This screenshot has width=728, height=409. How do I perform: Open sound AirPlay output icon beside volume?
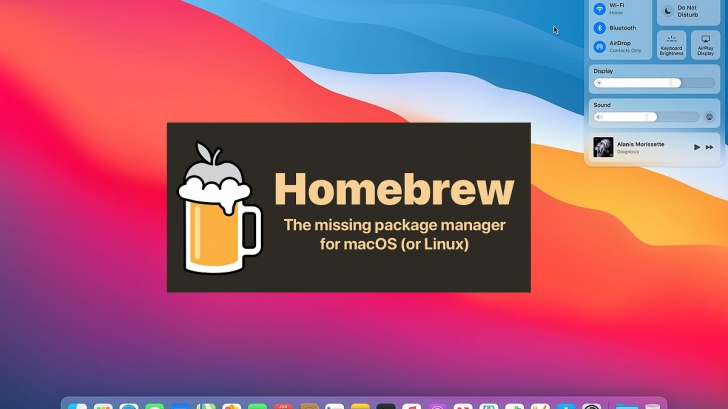[x=709, y=117]
